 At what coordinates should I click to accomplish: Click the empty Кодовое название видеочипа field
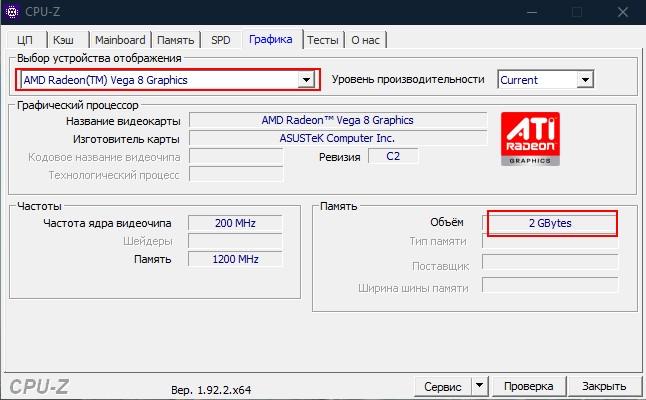click(236, 157)
